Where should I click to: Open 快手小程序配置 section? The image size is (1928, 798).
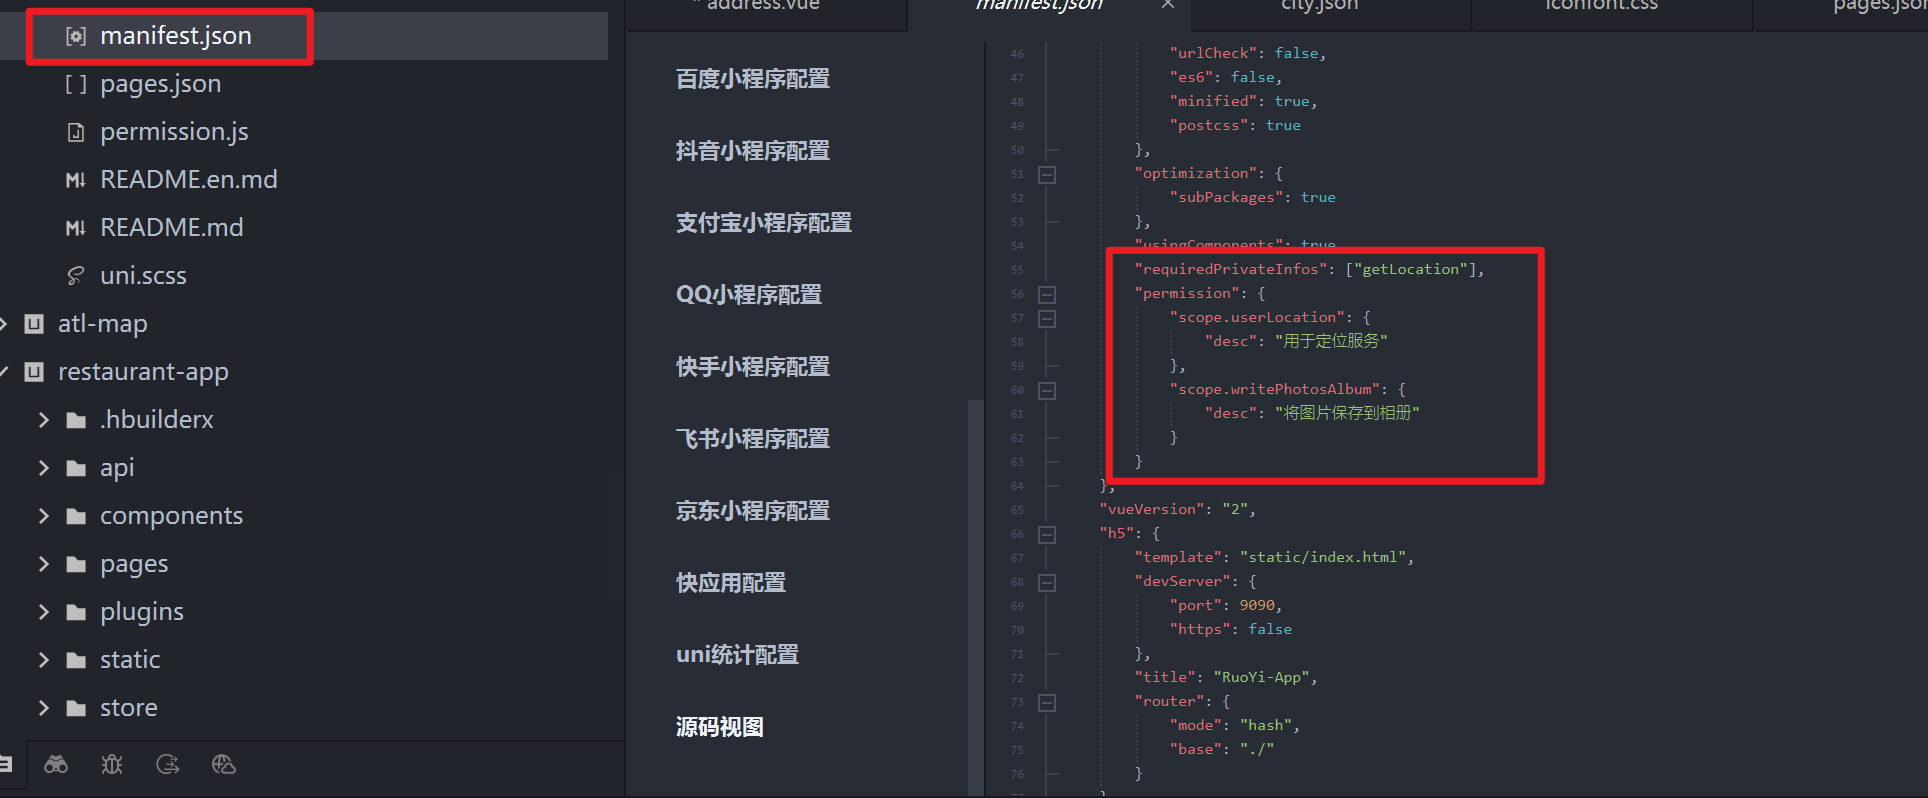coord(753,367)
